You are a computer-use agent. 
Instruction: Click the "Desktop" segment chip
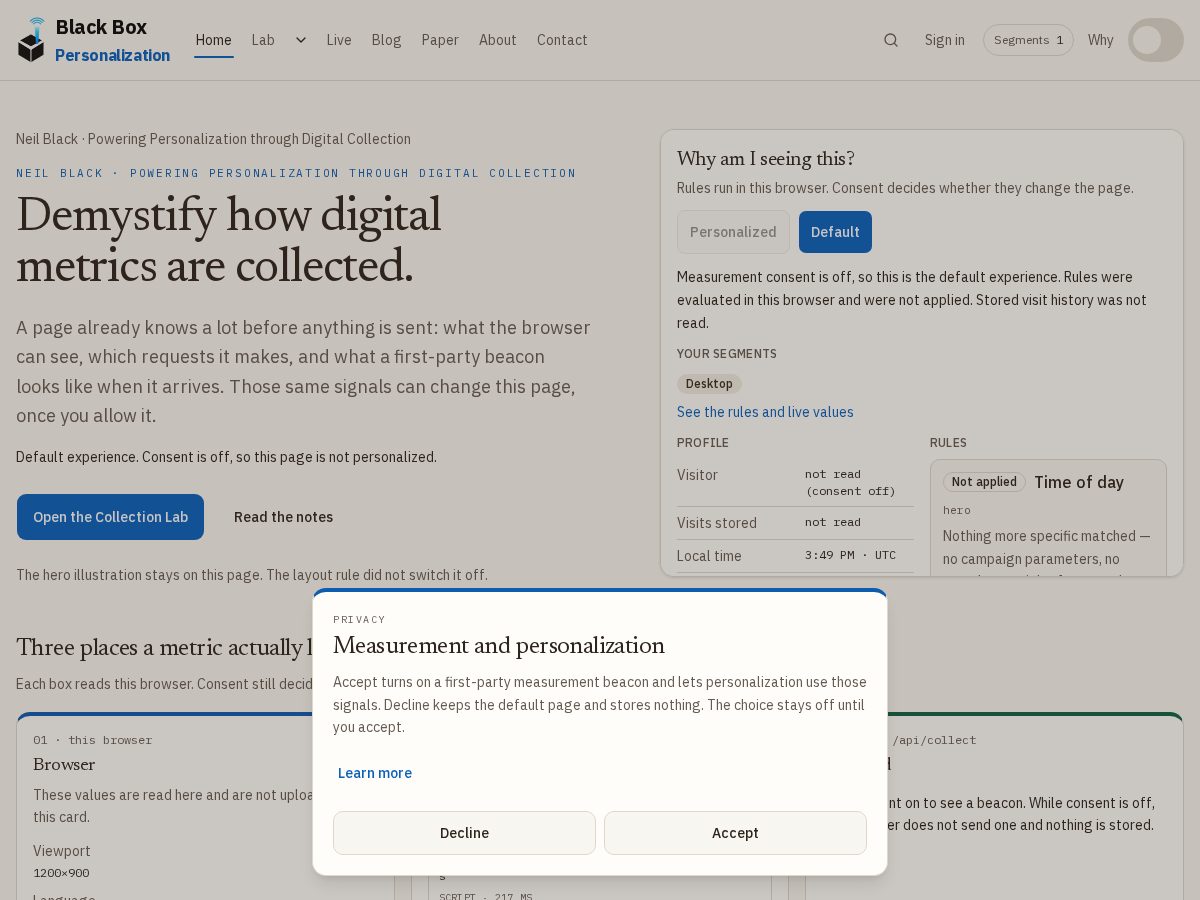coord(709,384)
